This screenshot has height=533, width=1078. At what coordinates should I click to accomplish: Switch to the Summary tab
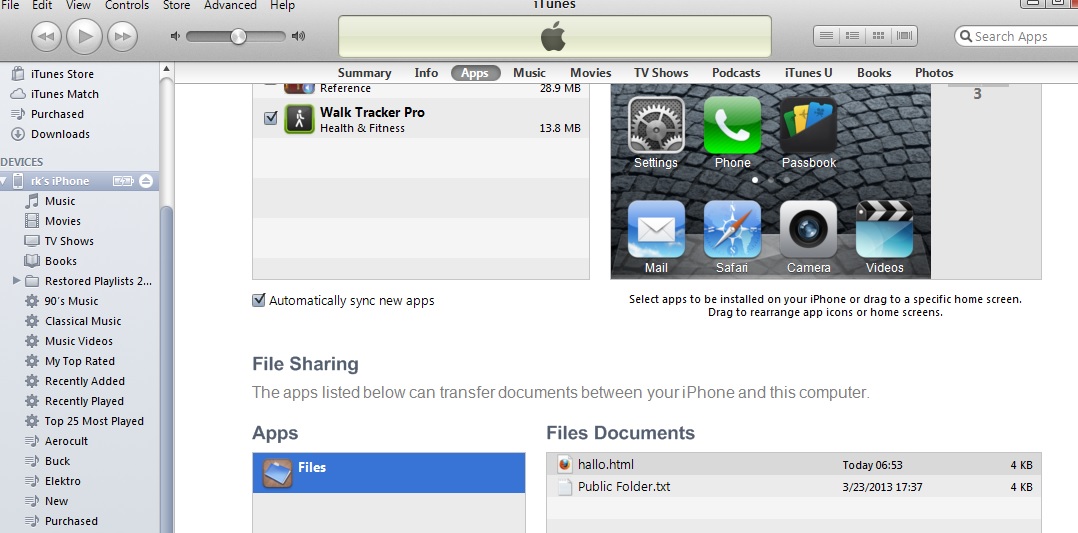coord(364,73)
